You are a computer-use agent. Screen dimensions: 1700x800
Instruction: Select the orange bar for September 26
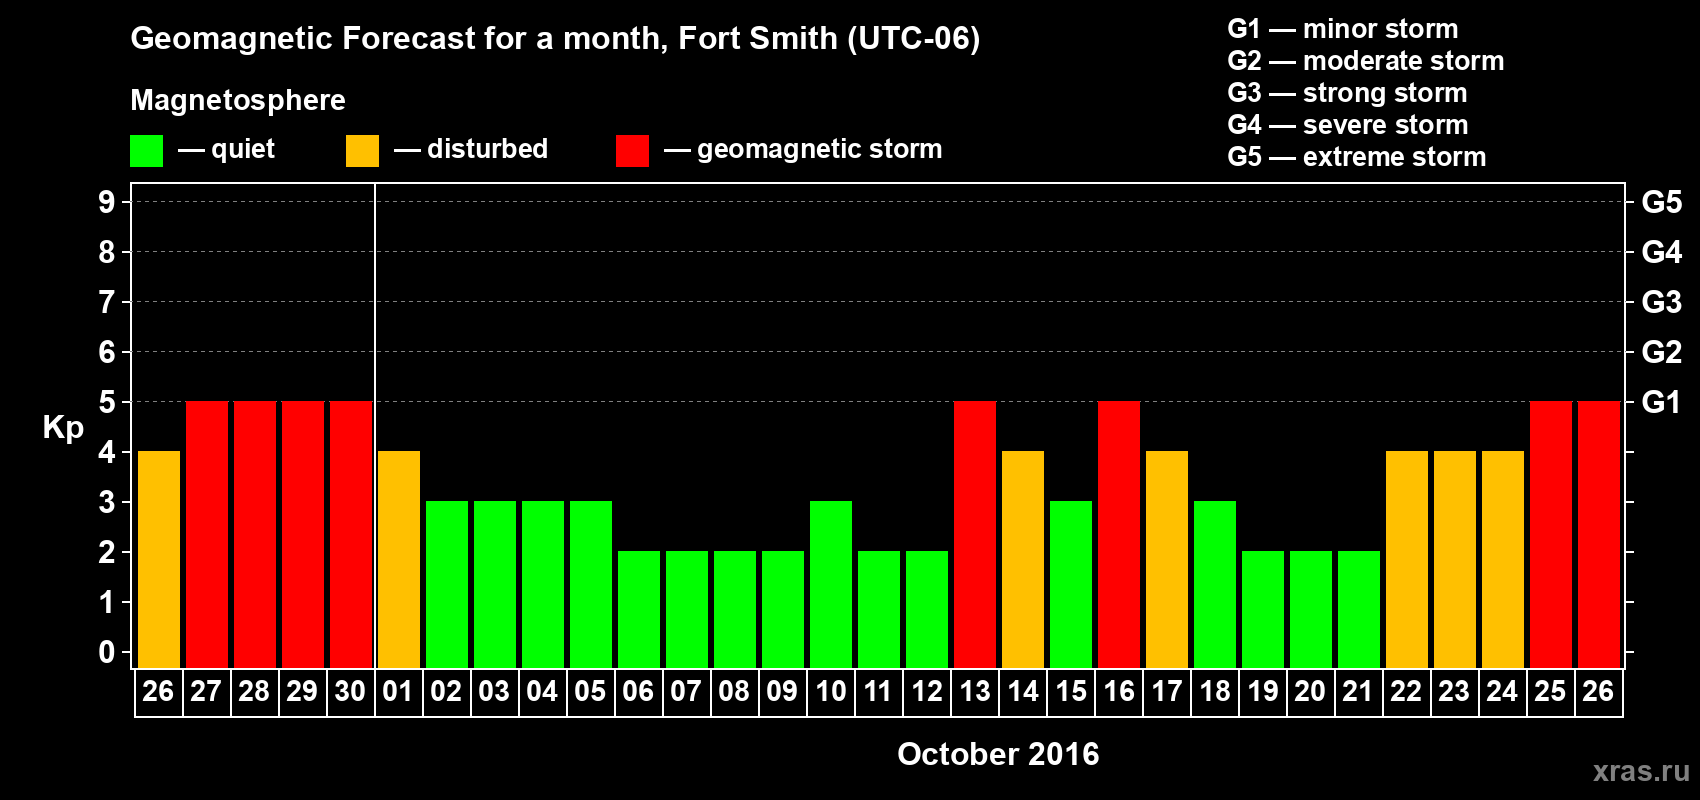[x=159, y=559]
